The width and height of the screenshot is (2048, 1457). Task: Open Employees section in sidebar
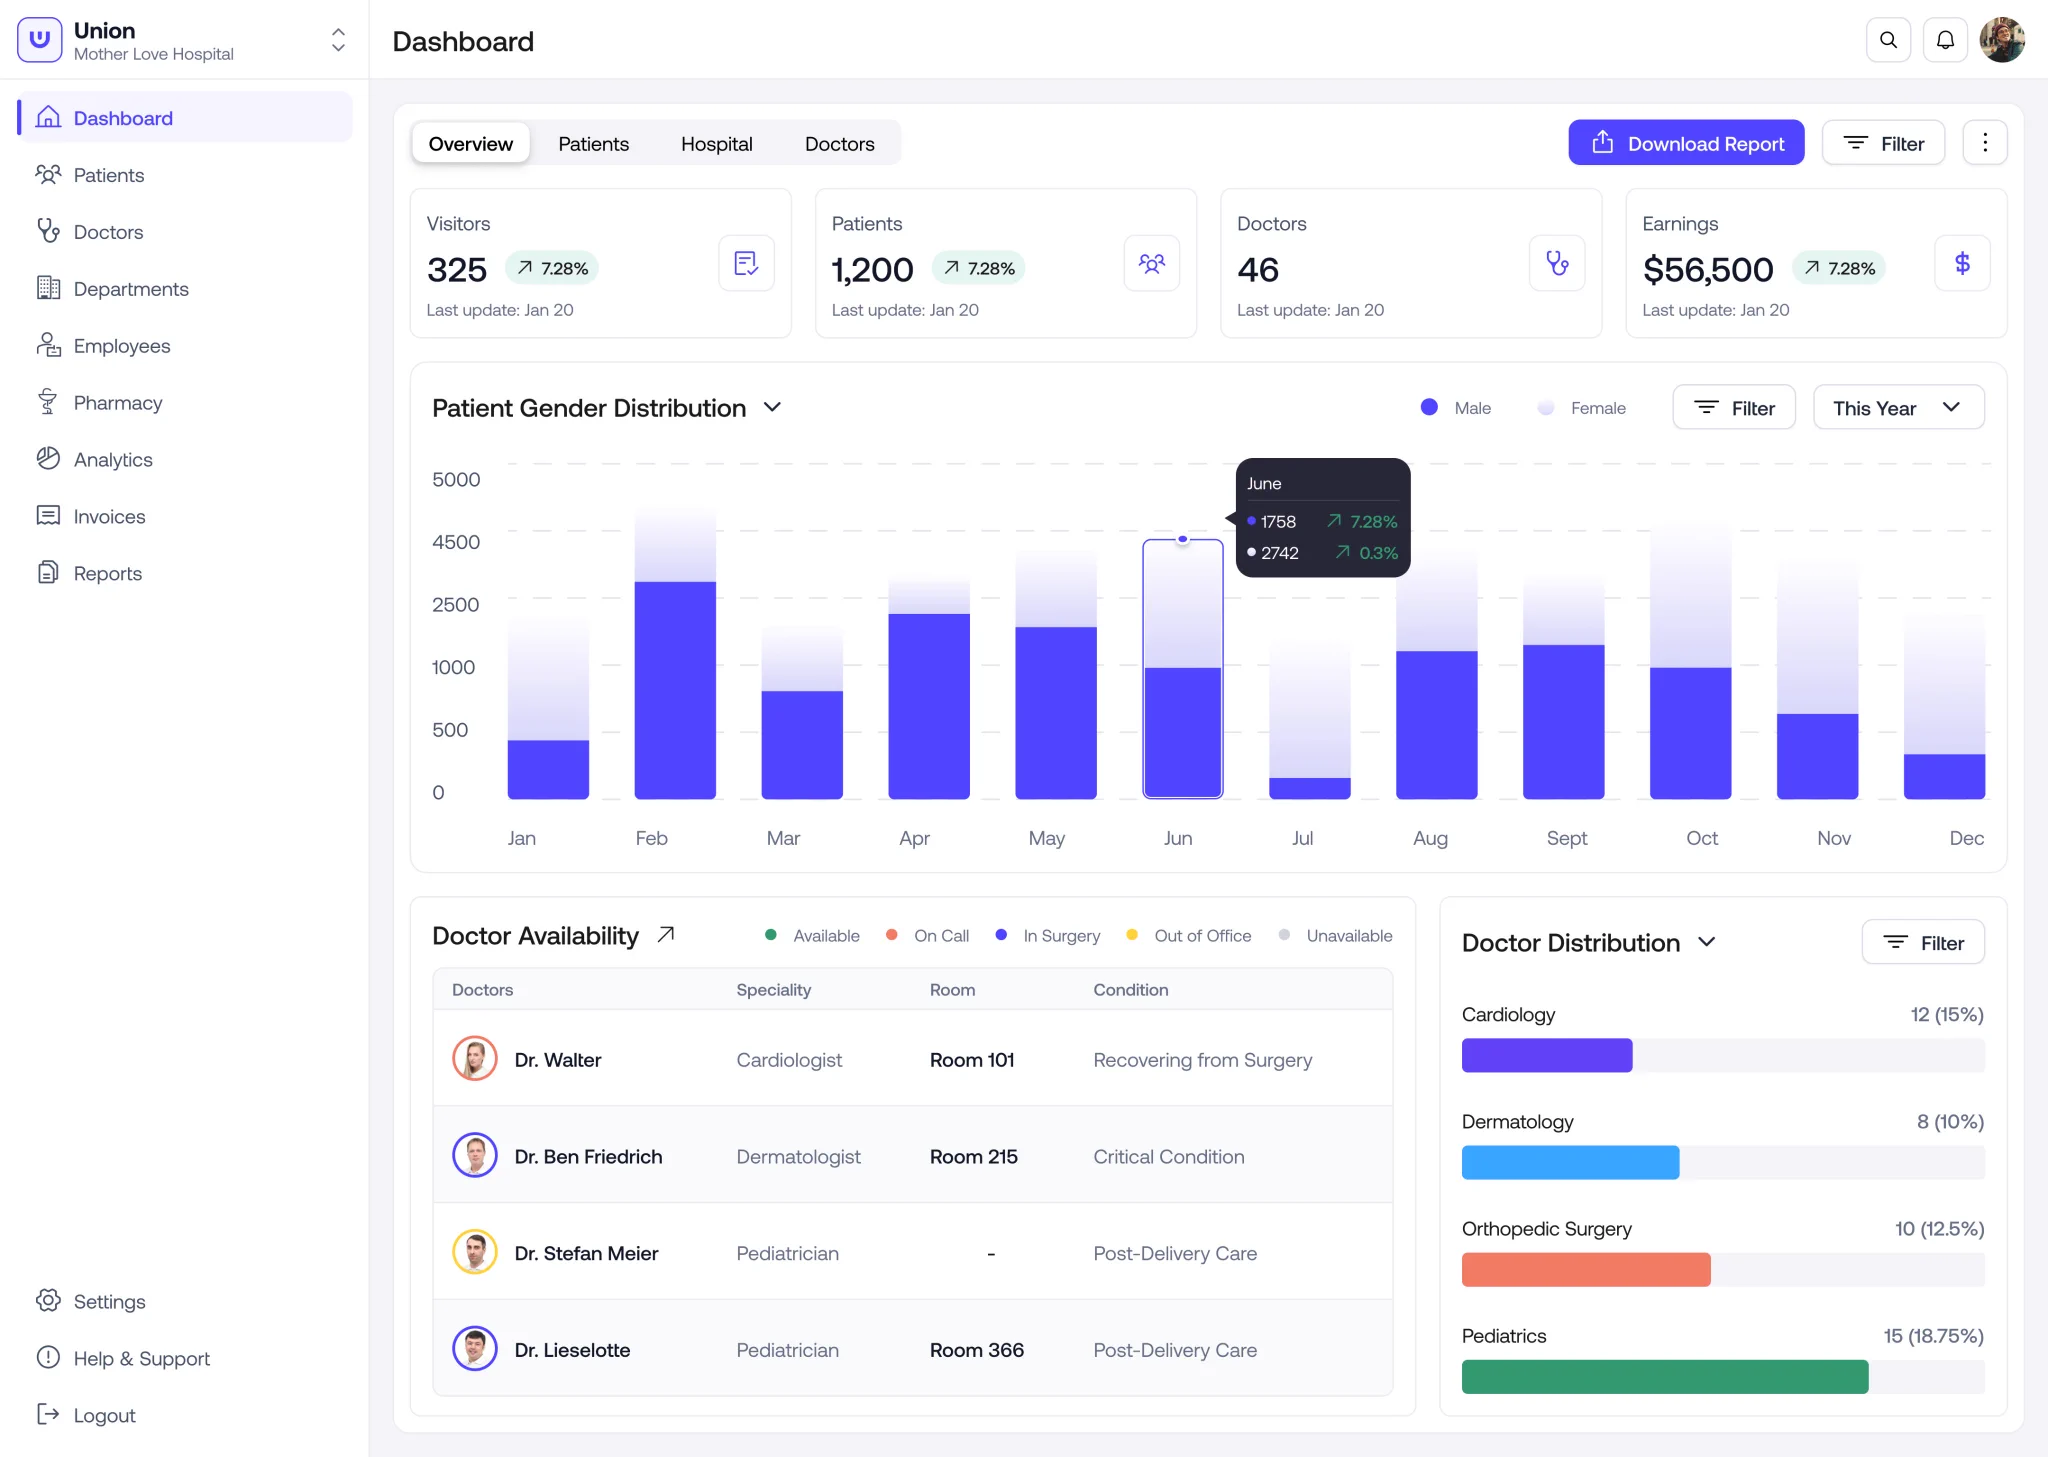point(185,346)
